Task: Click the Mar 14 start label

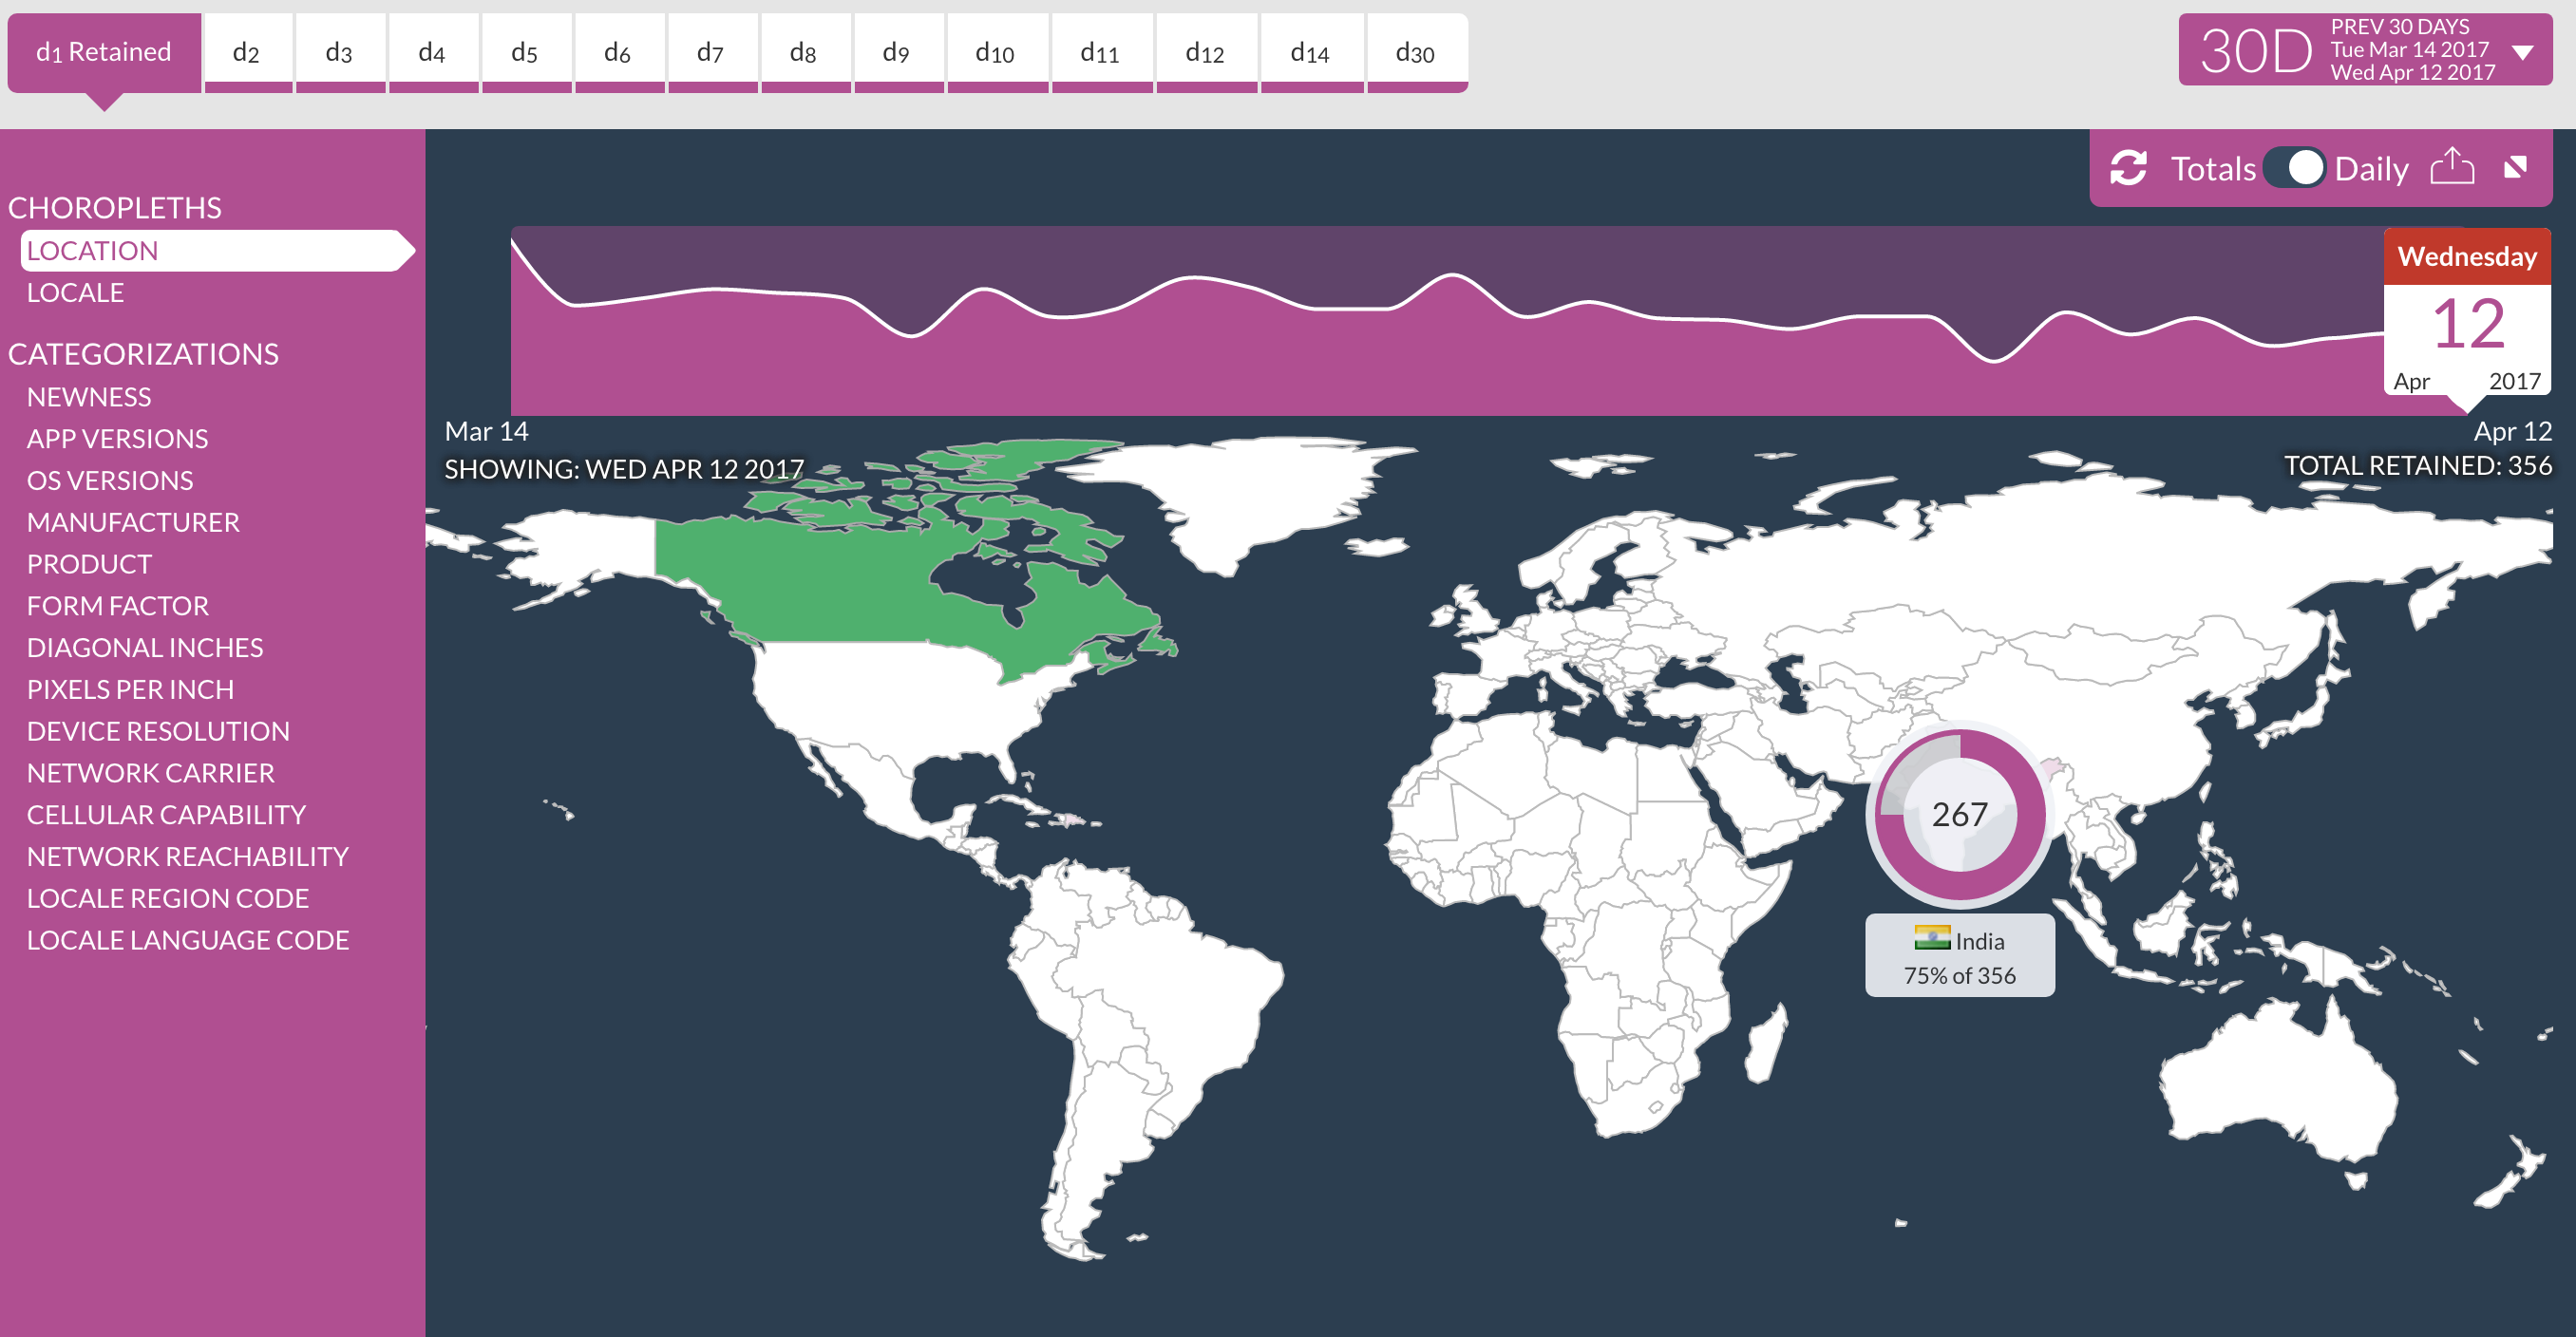Action: [486, 431]
